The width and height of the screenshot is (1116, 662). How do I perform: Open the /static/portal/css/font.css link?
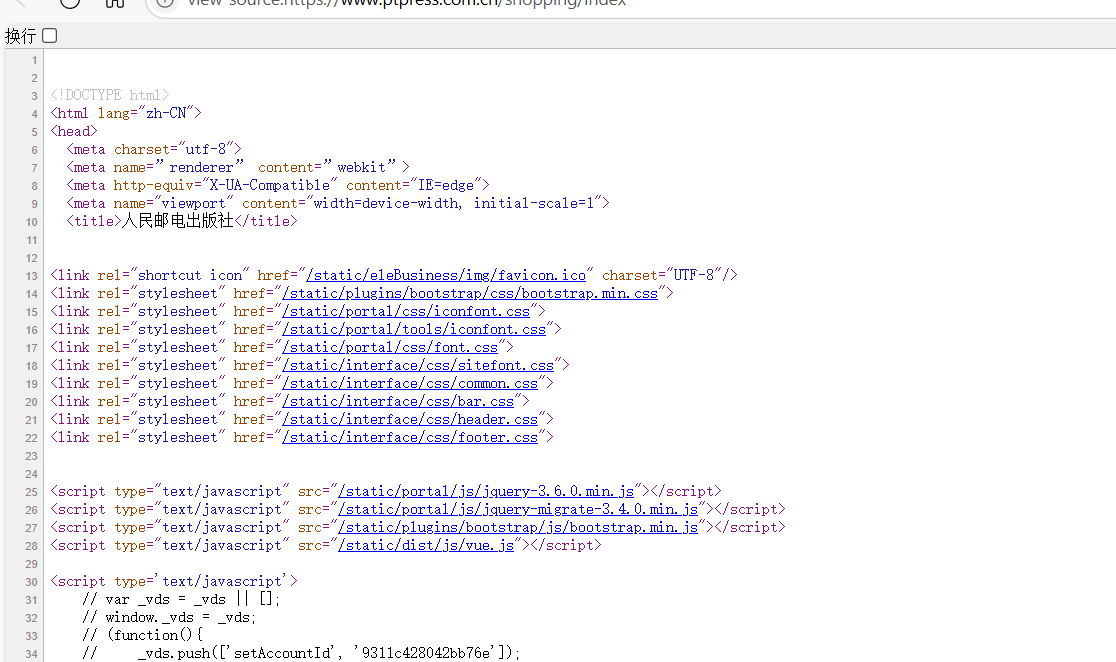pyautogui.click(x=390, y=347)
